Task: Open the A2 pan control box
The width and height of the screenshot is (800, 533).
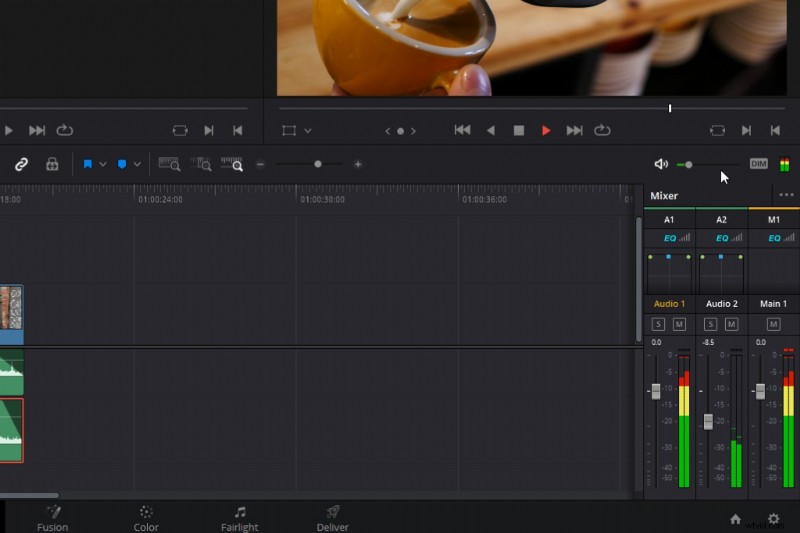Action: click(721, 272)
